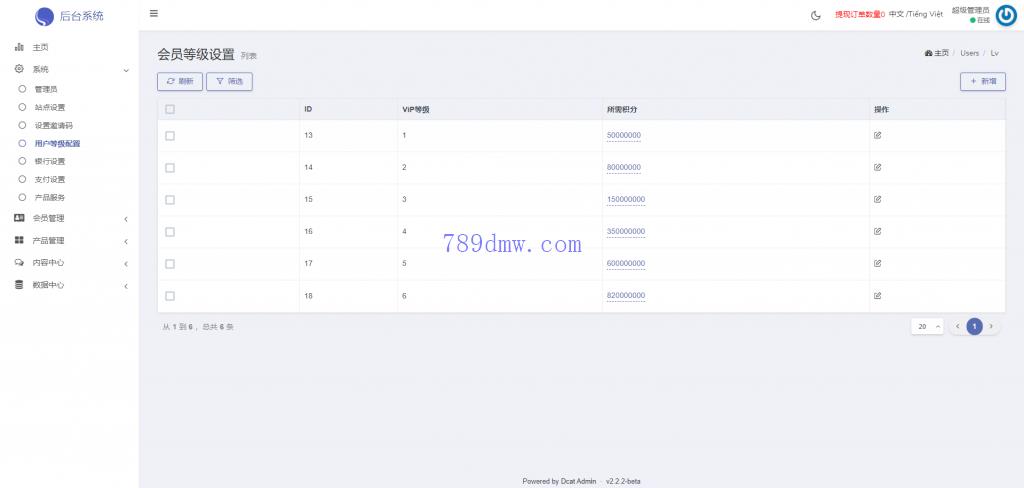
Task: Click the edit icon for ID 18
Action: [x=878, y=296]
